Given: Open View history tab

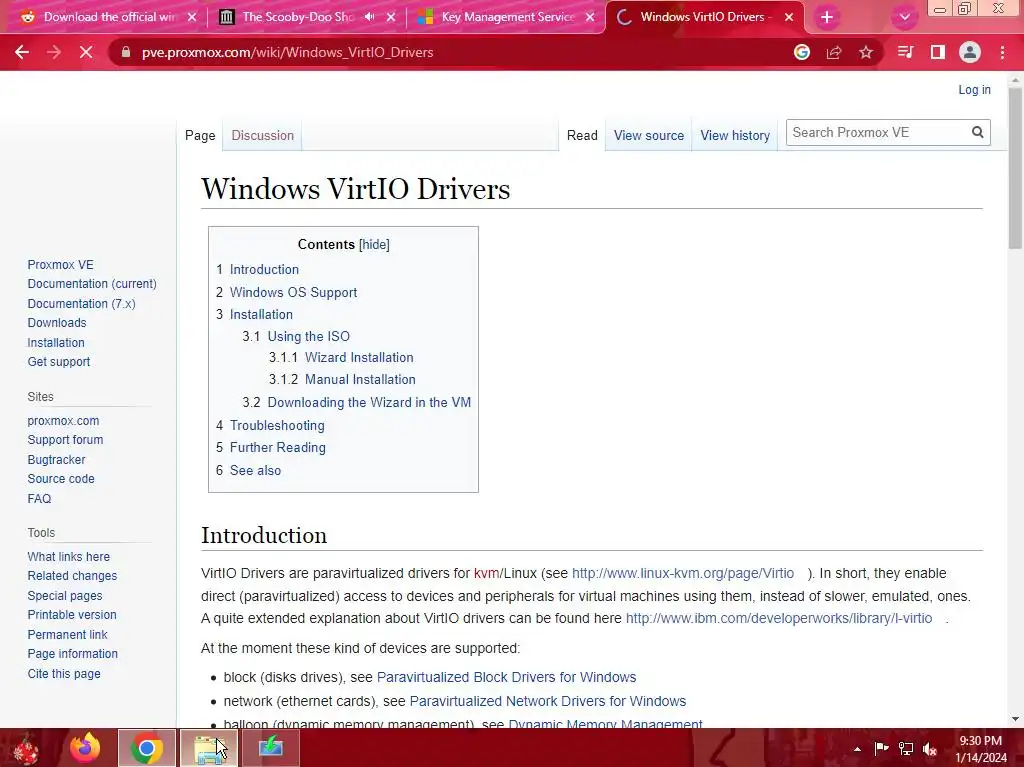Looking at the screenshot, I should pos(735,135).
